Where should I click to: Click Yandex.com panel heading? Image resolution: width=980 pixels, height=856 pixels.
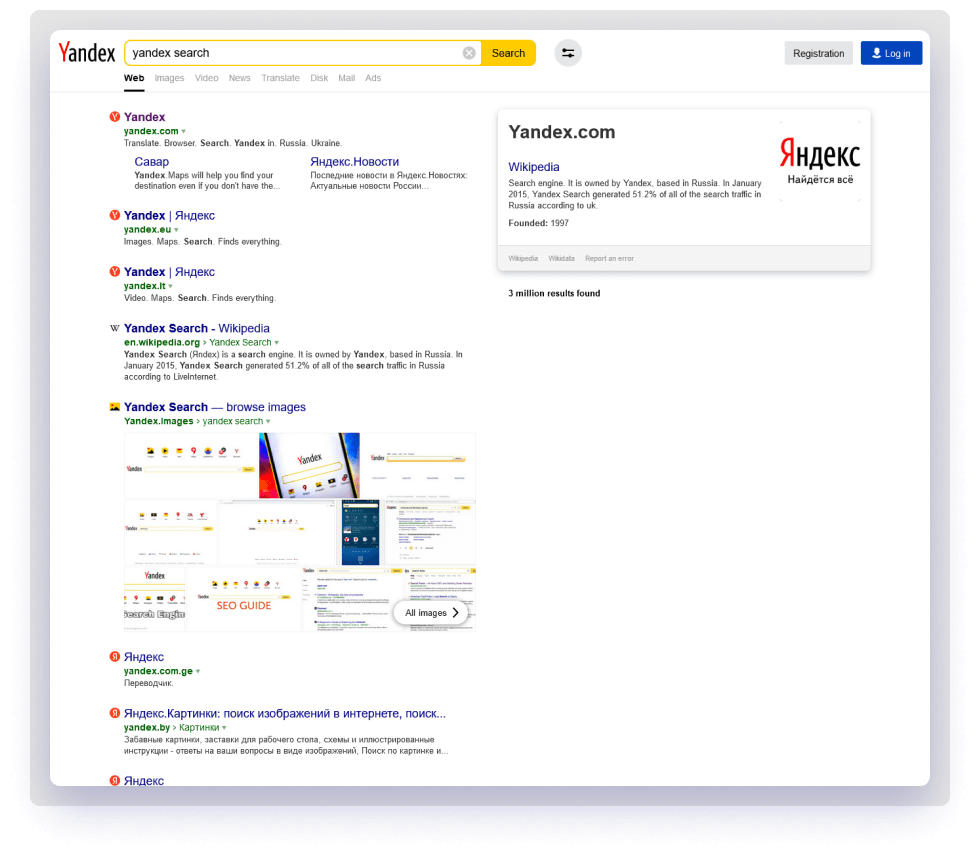[x=562, y=132]
